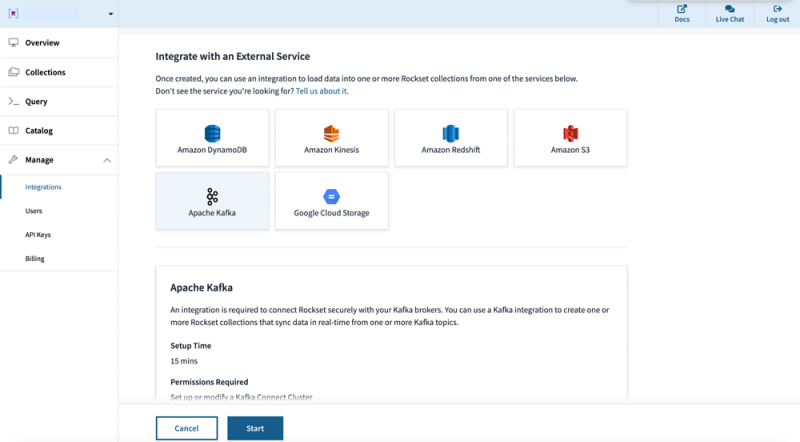This screenshot has width=800, height=442.
Task: Select the Amazon S3 card label
Action: click(570, 150)
